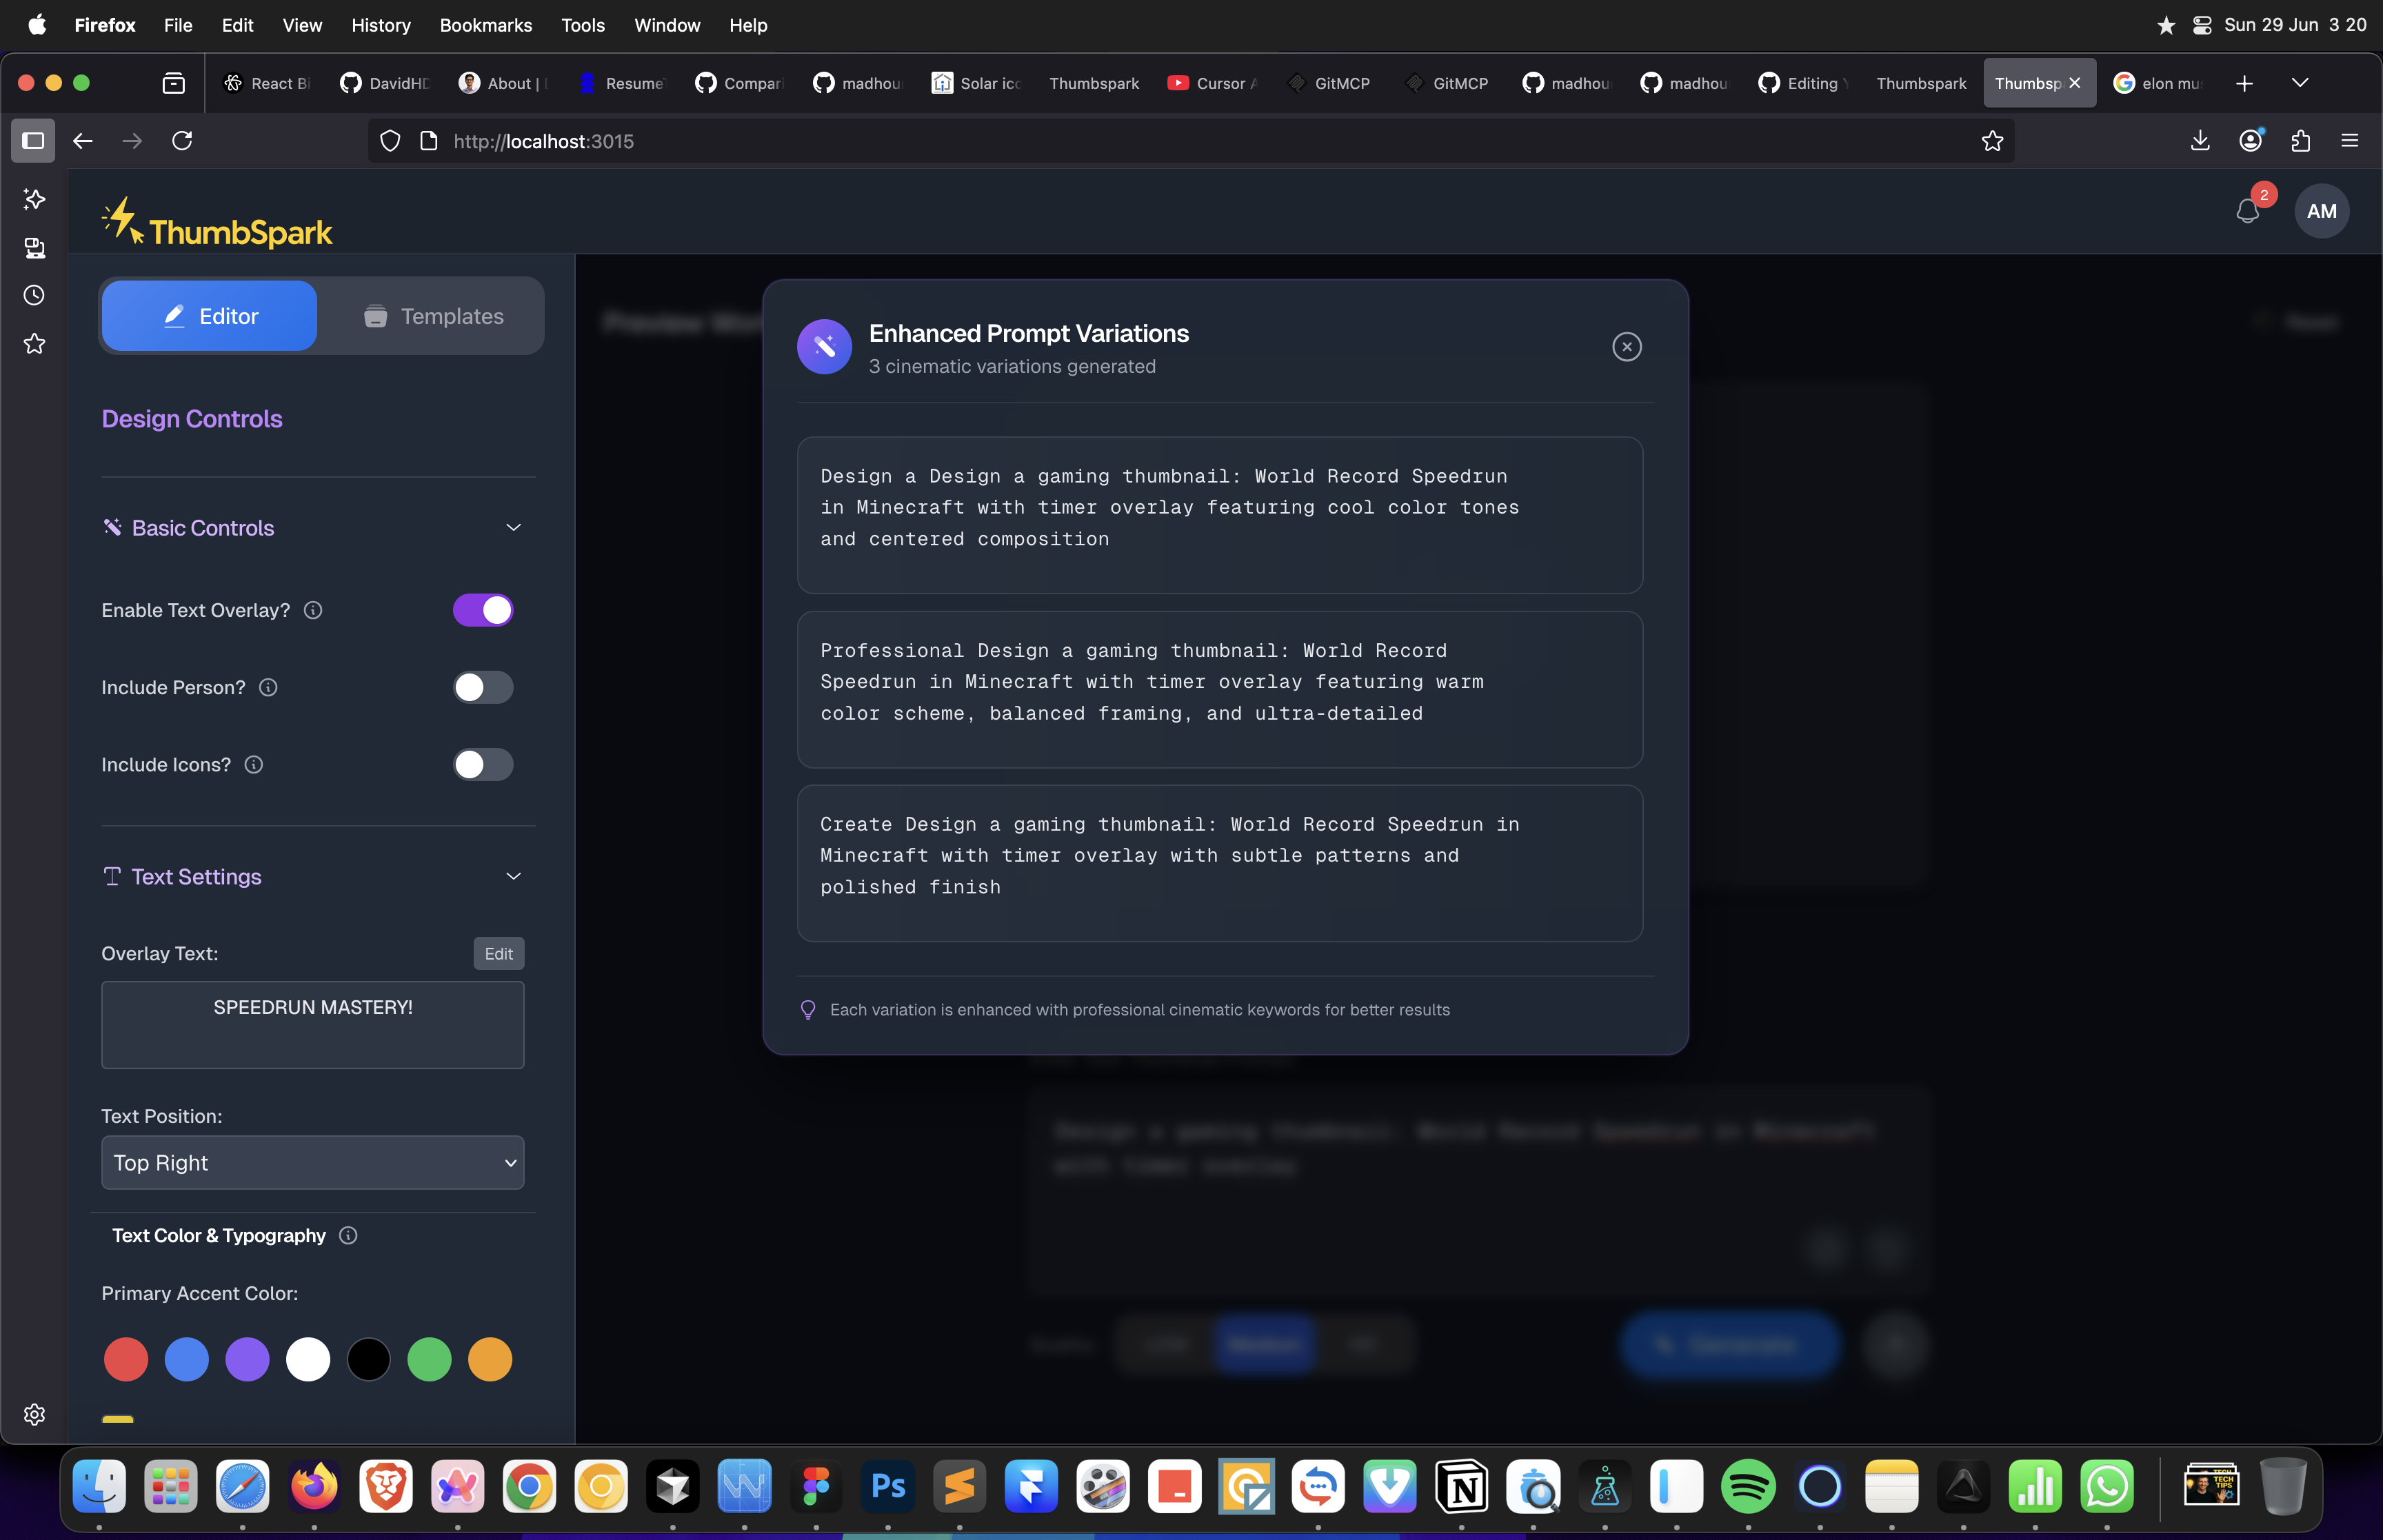Open Firefox history clock icon in sidebar
The image size is (2383, 1540).
[x=34, y=295]
